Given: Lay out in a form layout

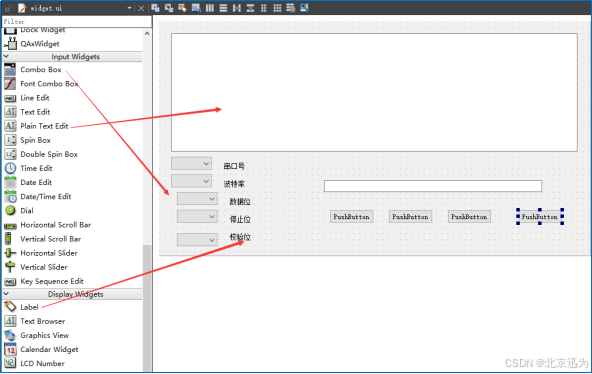Looking at the screenshot, I should [x=264, y=8].
